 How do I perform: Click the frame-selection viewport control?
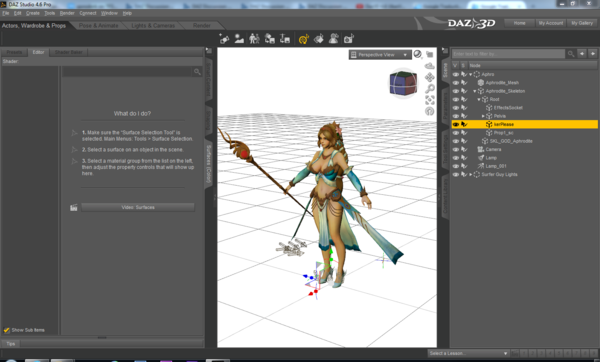click(x=430, y=100)
